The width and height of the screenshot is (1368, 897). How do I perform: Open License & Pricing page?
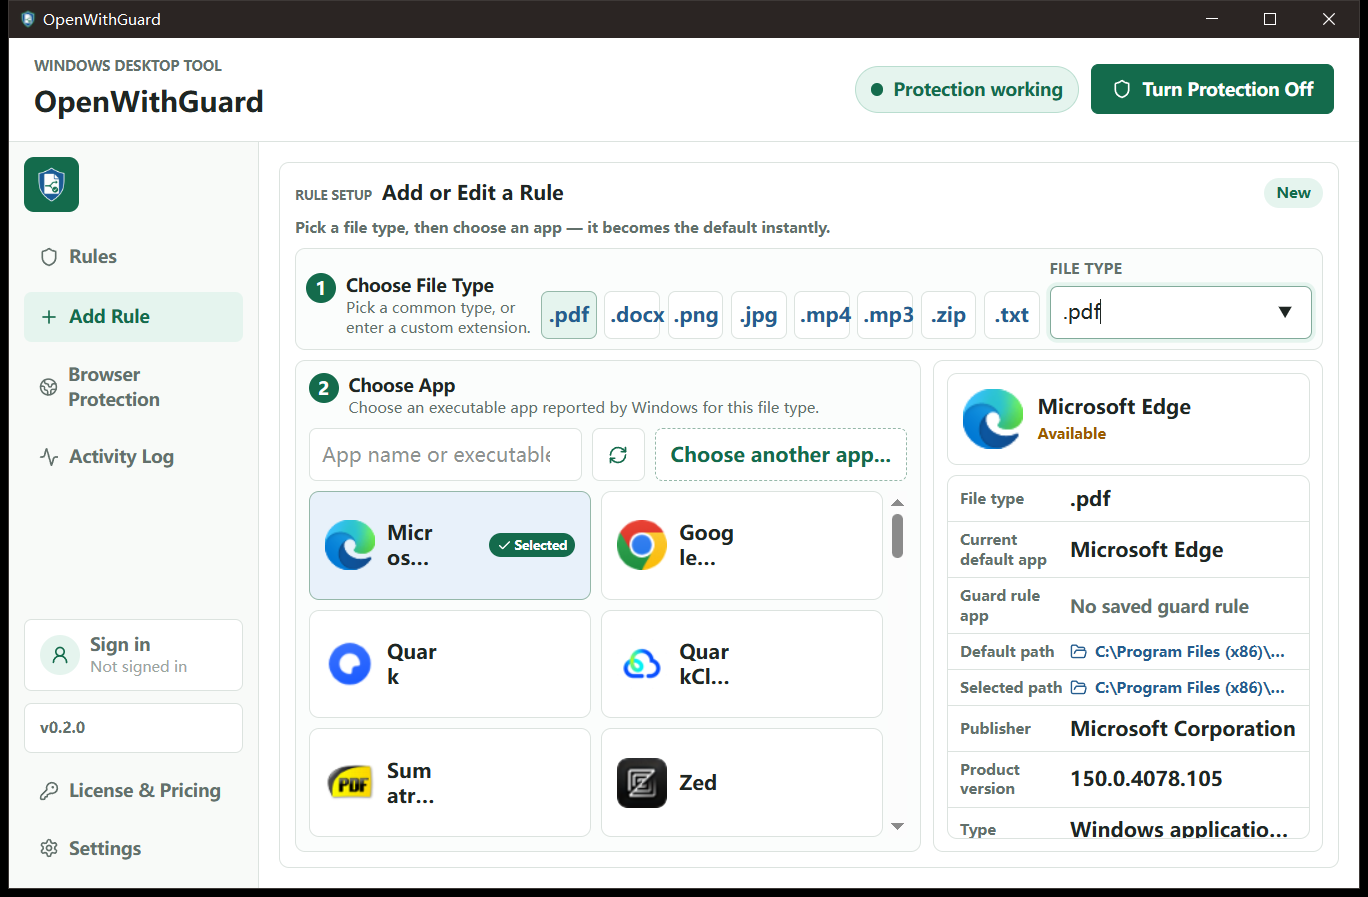133,791
